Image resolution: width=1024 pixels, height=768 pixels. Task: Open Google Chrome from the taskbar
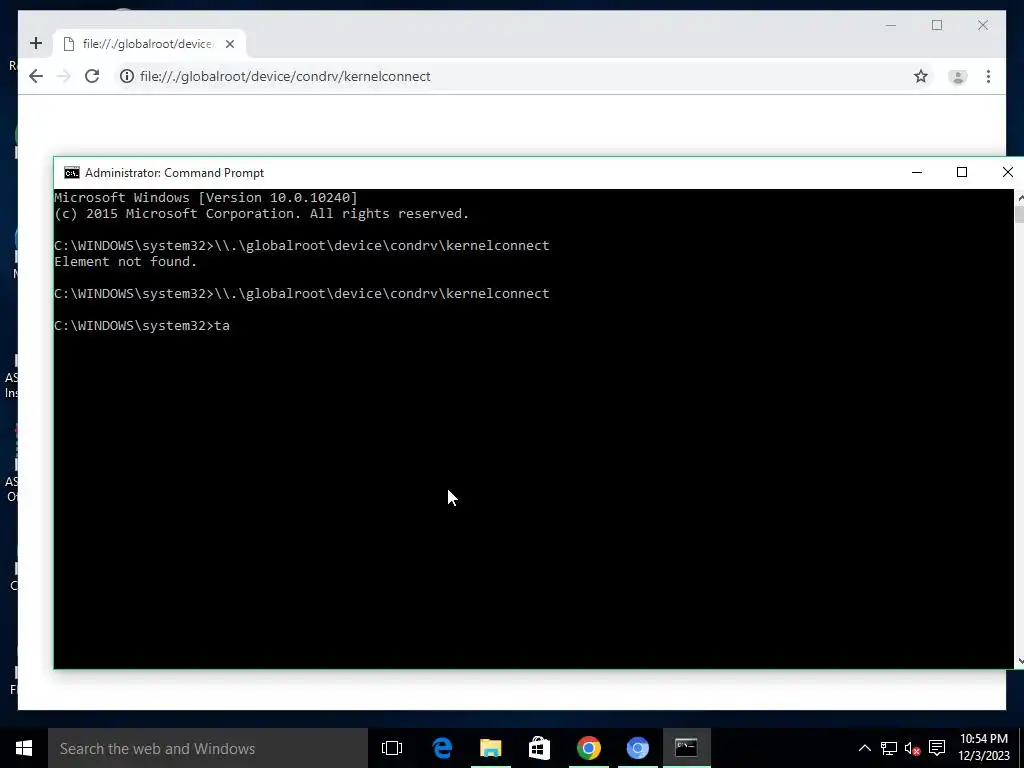click(588, 748)
